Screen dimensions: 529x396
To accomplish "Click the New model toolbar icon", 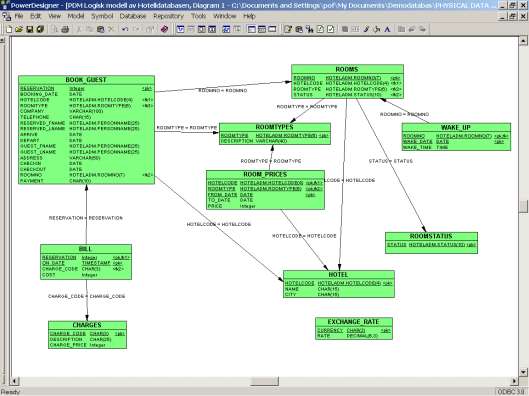I will (x=9, y=29).
